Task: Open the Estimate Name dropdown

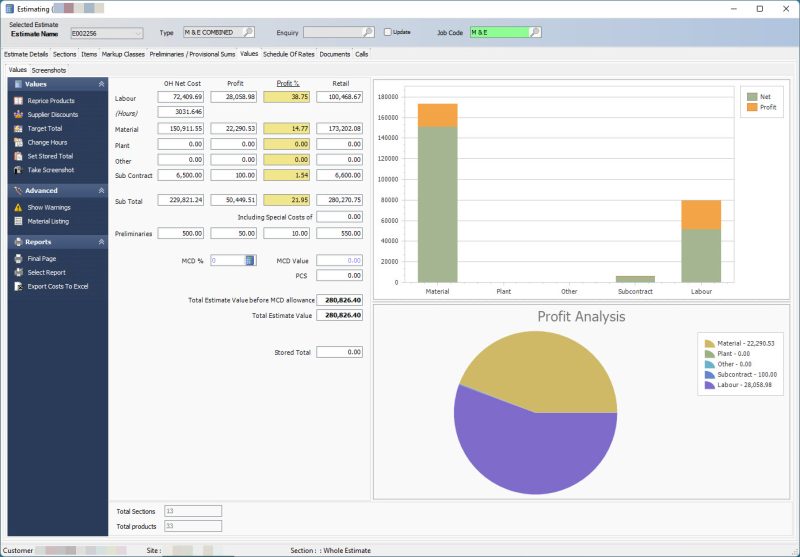Action: (x=137, y=33)
